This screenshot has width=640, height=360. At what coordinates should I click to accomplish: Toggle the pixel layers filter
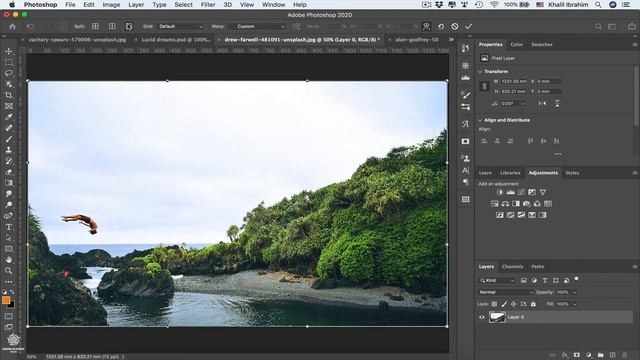(x=524, y=280)
